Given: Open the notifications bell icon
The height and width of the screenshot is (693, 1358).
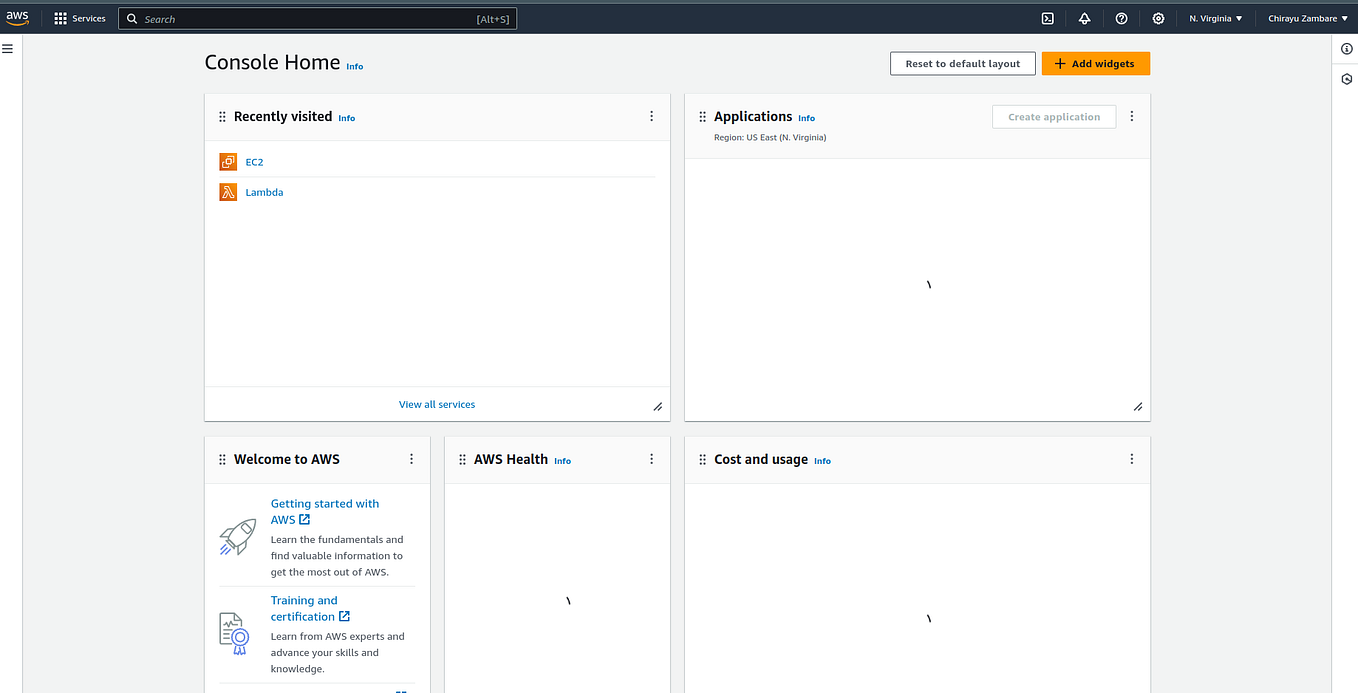Looking at the screenshot, I should [x=1084, y=18].
